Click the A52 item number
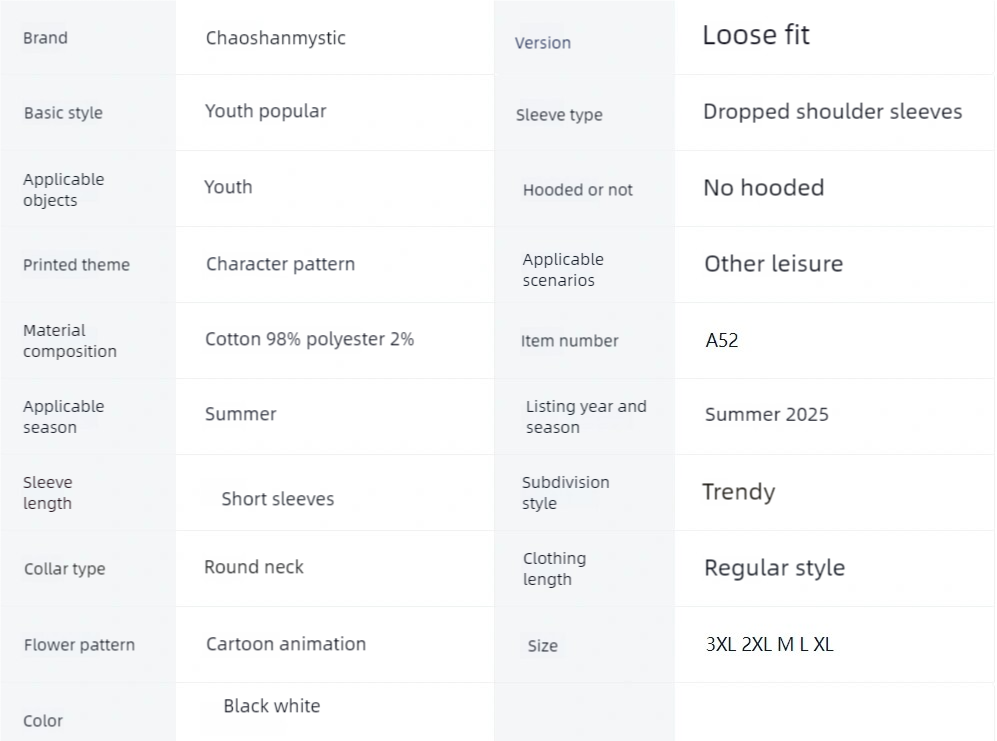 (722, 340)
